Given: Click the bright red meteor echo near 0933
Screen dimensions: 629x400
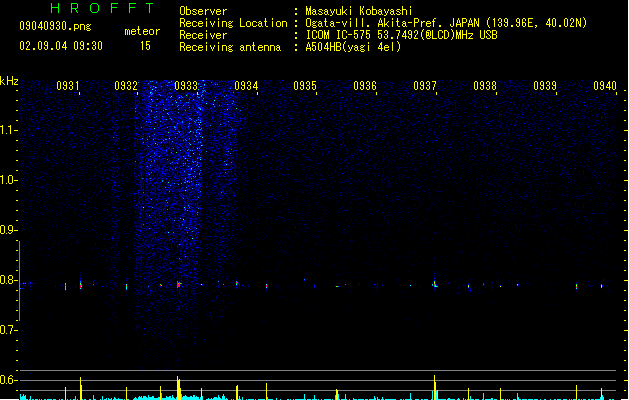Looking at the screenshot, I should (179, 284).
